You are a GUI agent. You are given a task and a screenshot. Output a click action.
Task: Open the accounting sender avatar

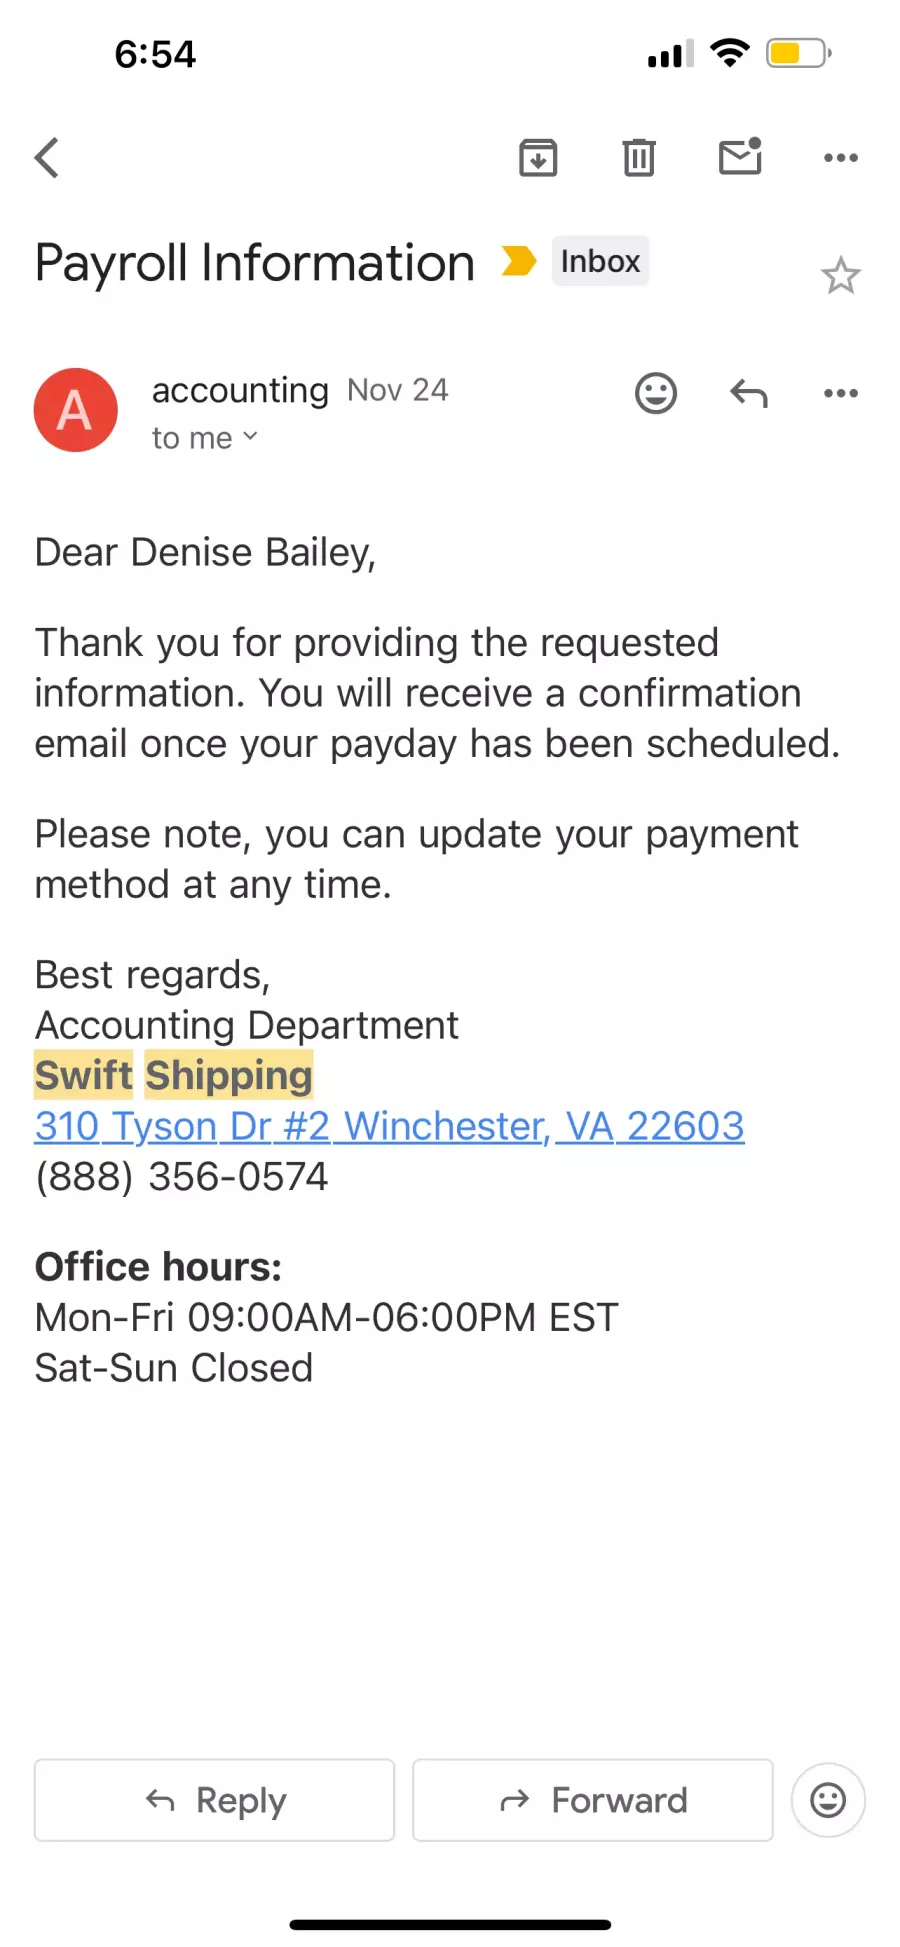(x=76, y=410)
